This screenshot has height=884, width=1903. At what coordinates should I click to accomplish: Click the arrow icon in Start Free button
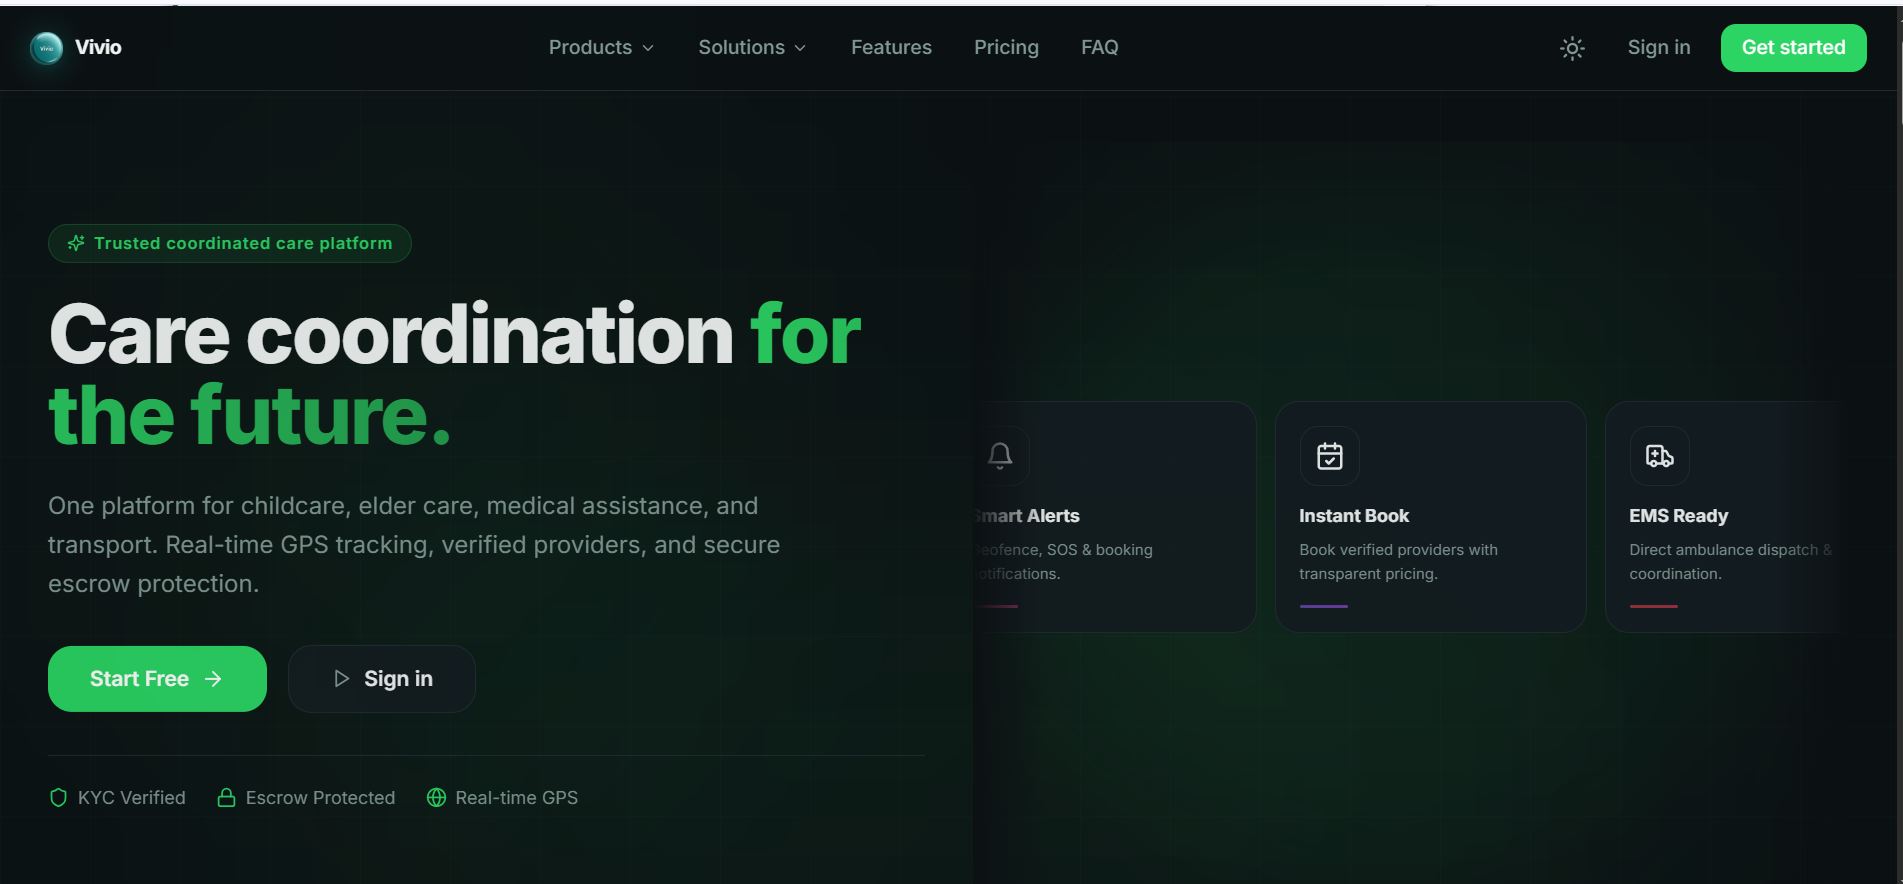click(213, 679)
